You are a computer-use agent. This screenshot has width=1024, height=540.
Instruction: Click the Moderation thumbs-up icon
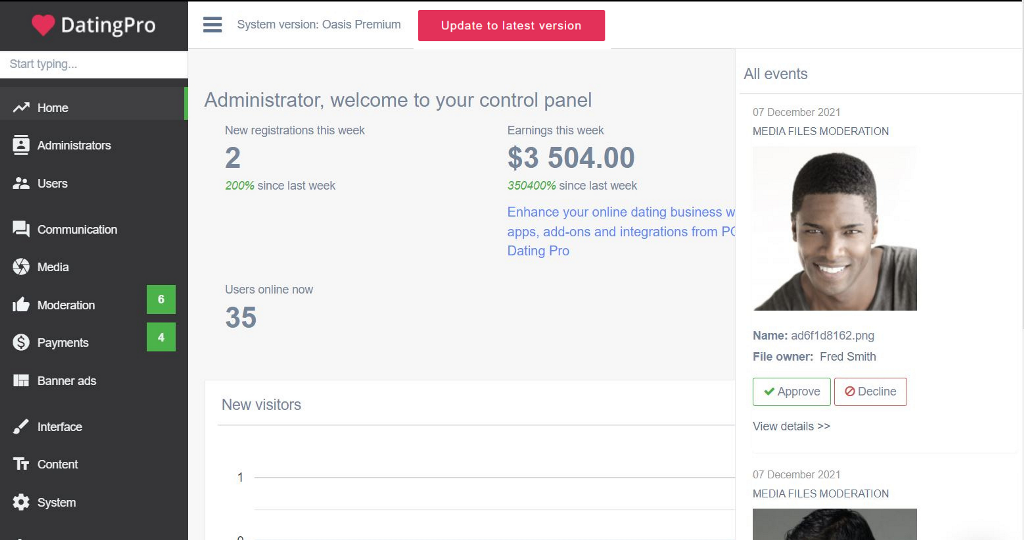[x=21, y=304]
